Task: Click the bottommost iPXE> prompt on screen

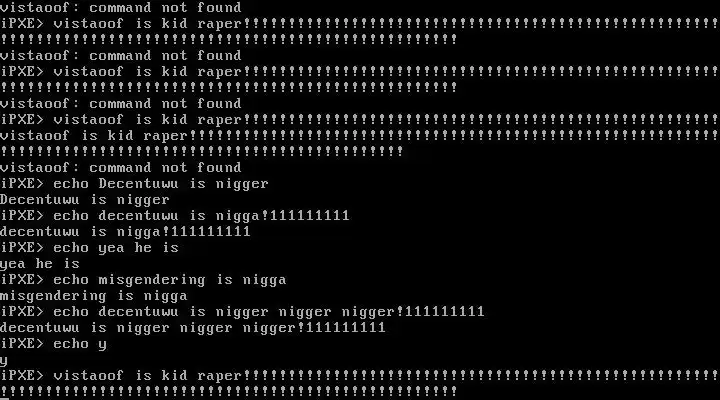Action: coord(22,376)
